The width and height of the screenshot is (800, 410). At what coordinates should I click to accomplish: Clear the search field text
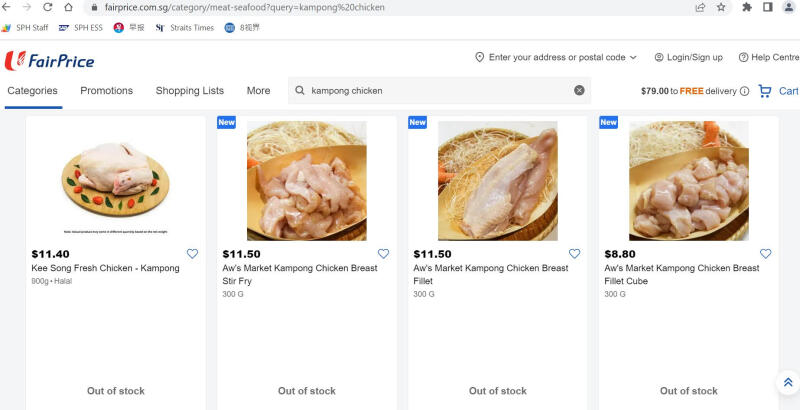(x=579, y=91)
